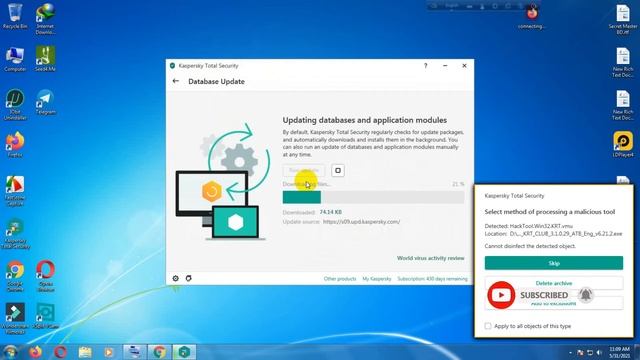Open Internet Download Manager desktop shortcut
Screen dimensions: 640x360
click(x=45, y=18)
